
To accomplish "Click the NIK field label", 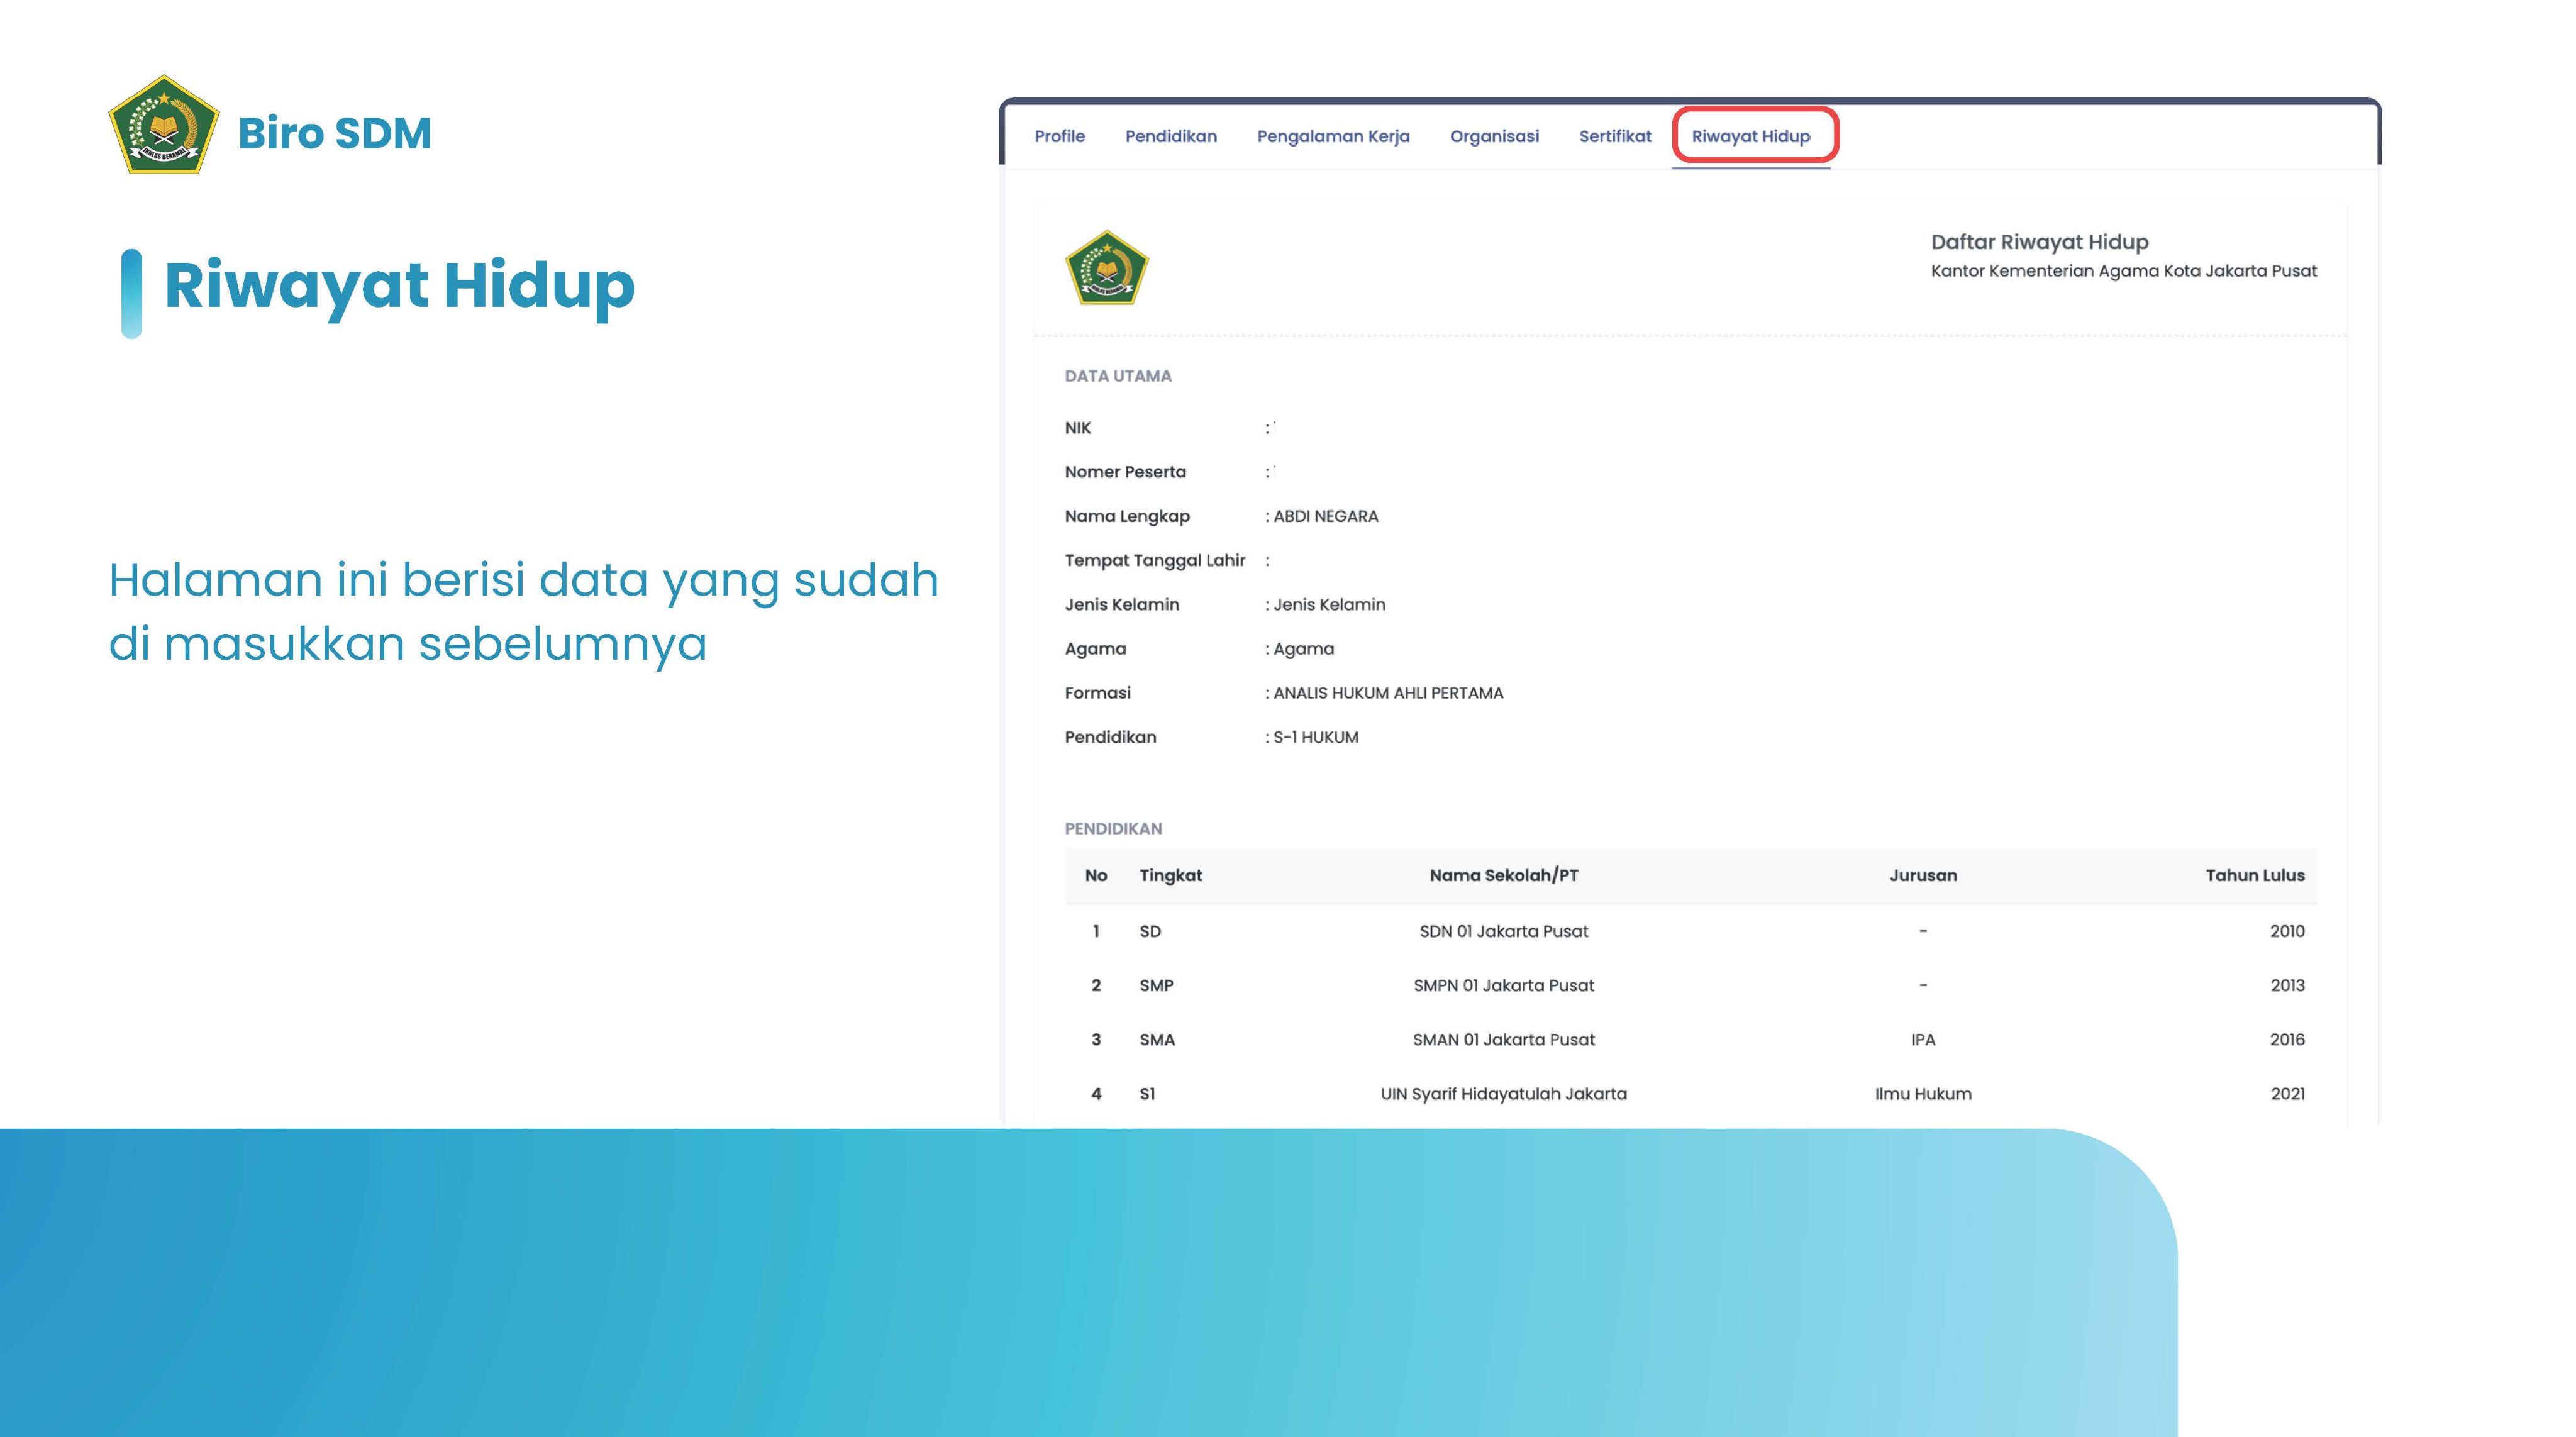I will [x=1078, y=428].
